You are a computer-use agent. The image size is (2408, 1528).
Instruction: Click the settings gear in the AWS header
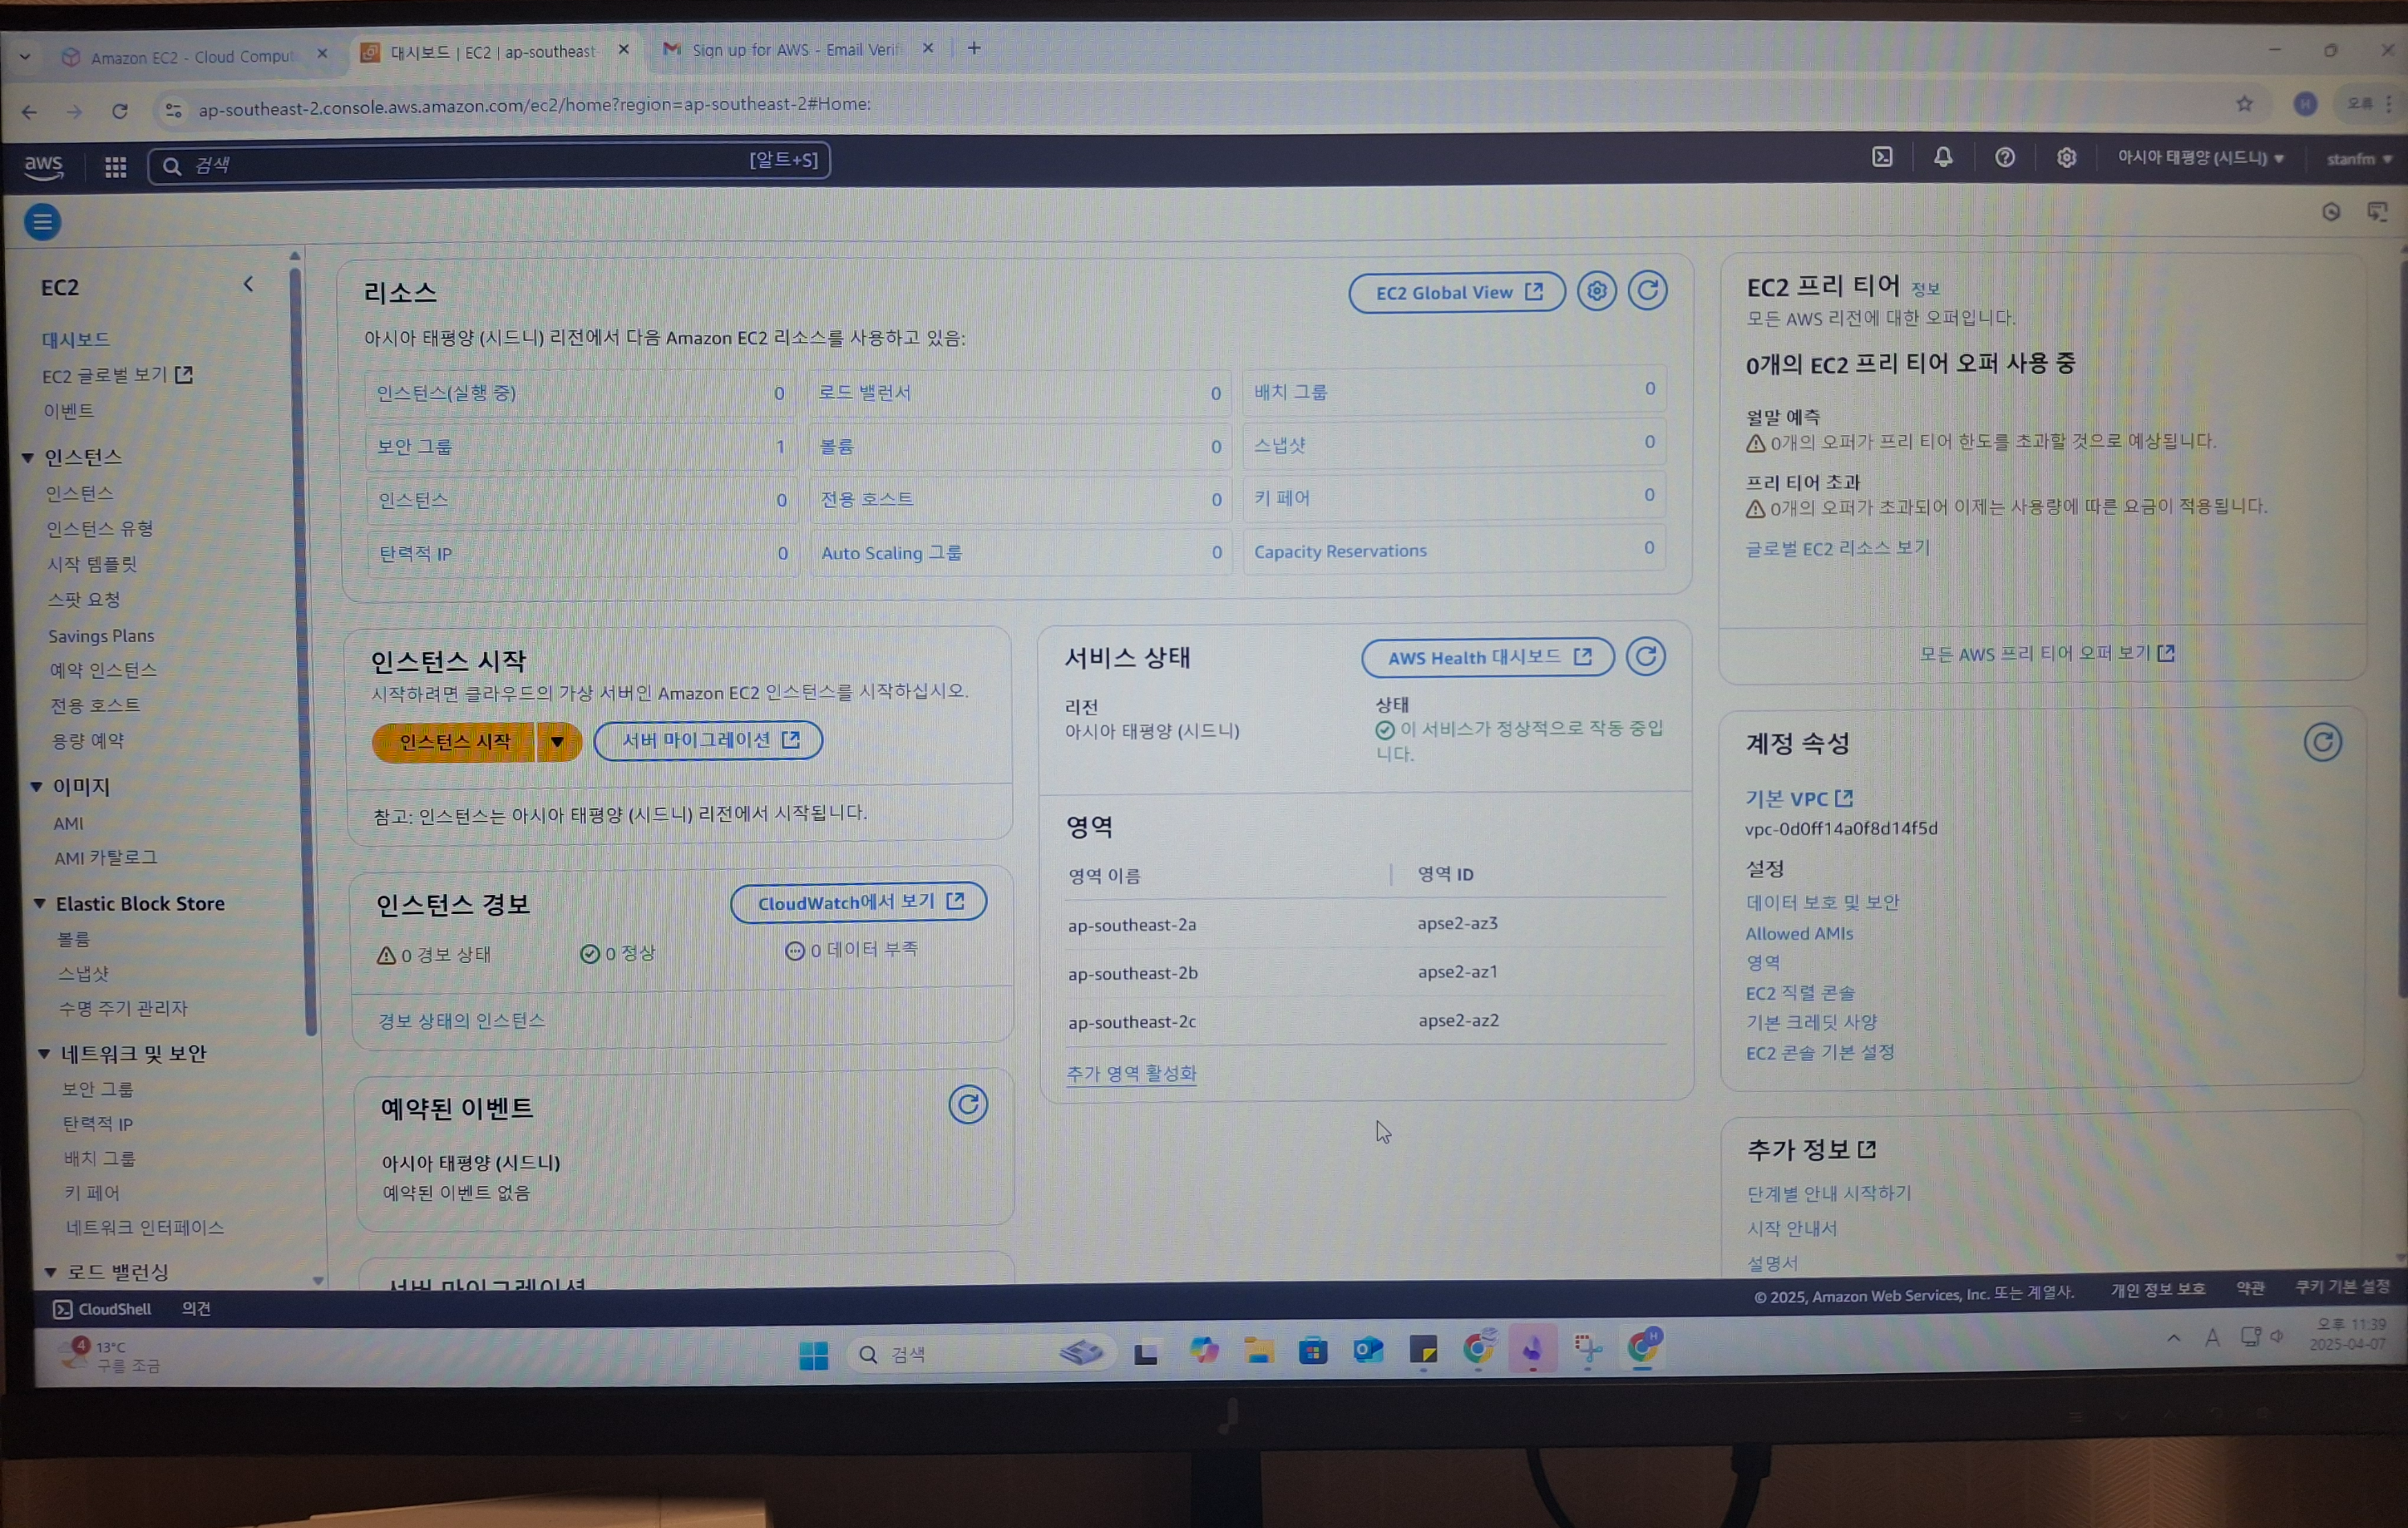click(2066, 158)
